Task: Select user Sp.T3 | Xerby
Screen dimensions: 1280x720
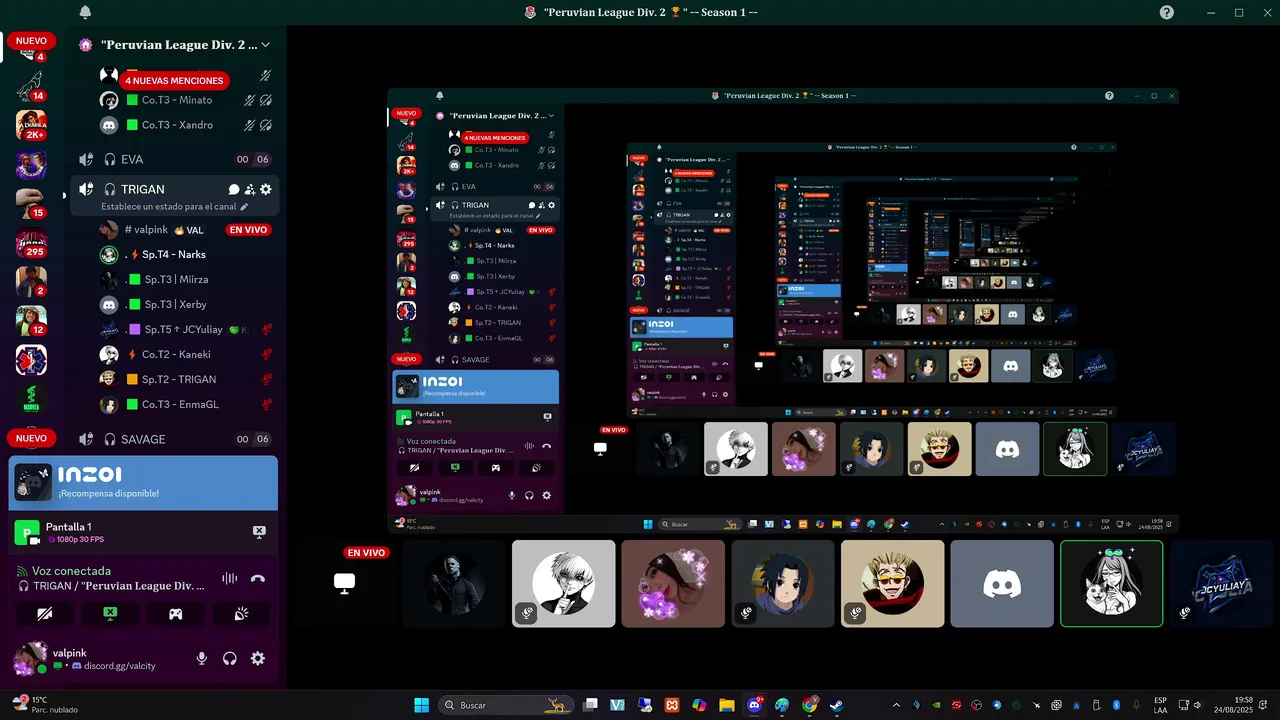Action: (x=186, y=304)
